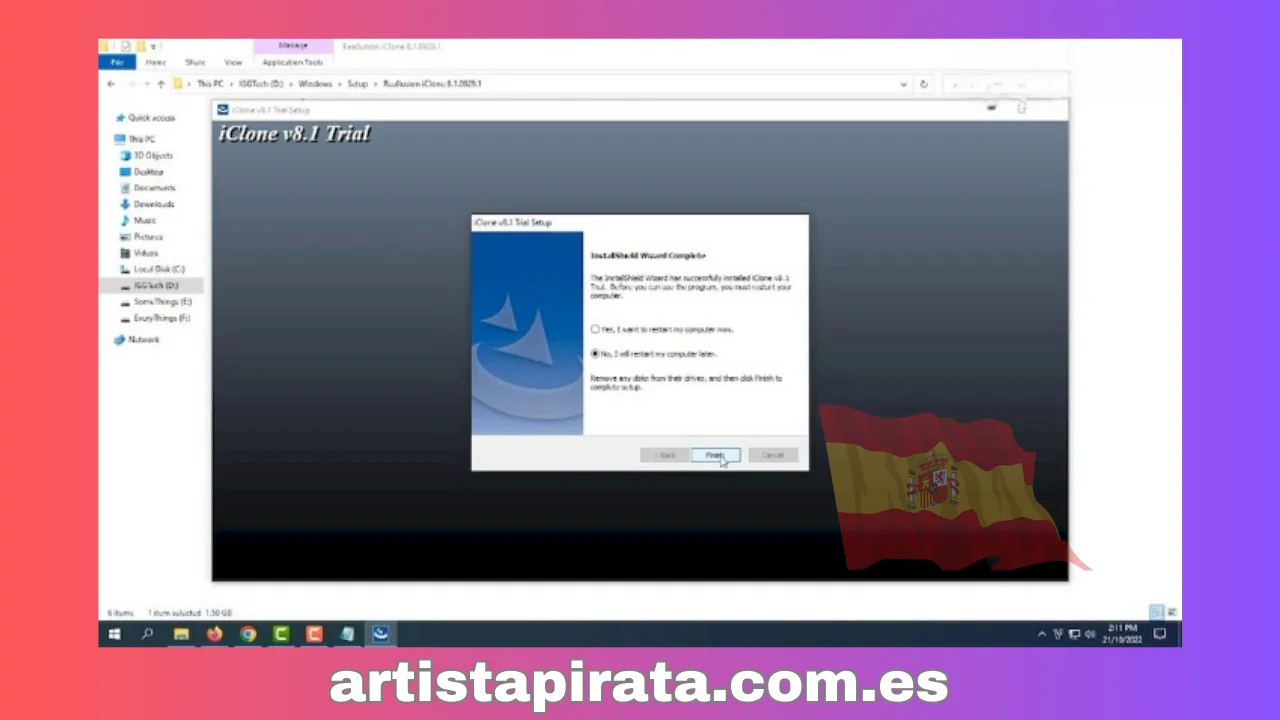Open EveryThings (F:) drive
The height and width of the screenshot is (720, 1280).
[156, 318]
